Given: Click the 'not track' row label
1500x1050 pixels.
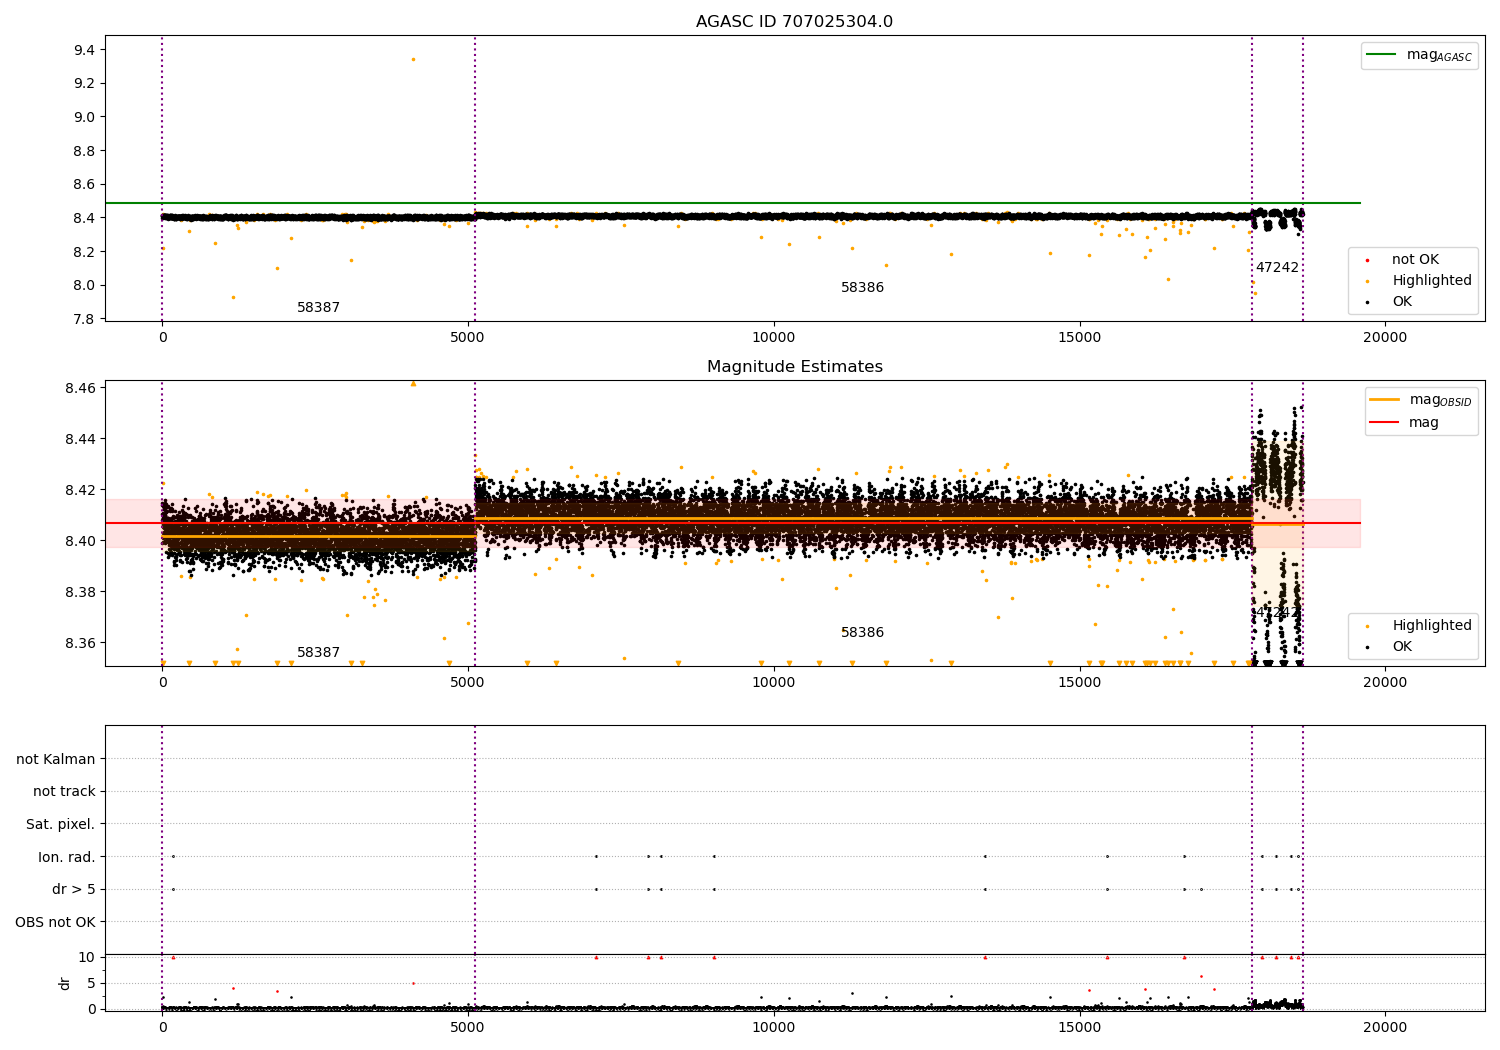Looking at the screenshot, I should coord(64,792).
